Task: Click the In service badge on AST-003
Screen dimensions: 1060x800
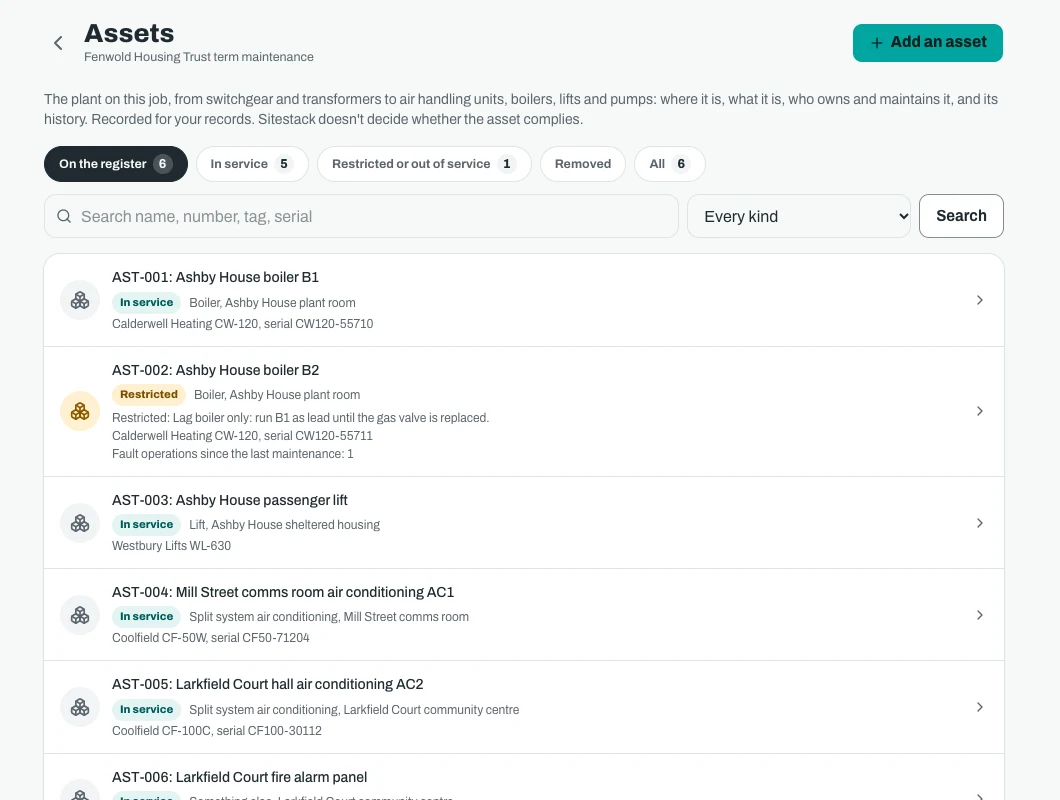Action: (x=146, y=524)
